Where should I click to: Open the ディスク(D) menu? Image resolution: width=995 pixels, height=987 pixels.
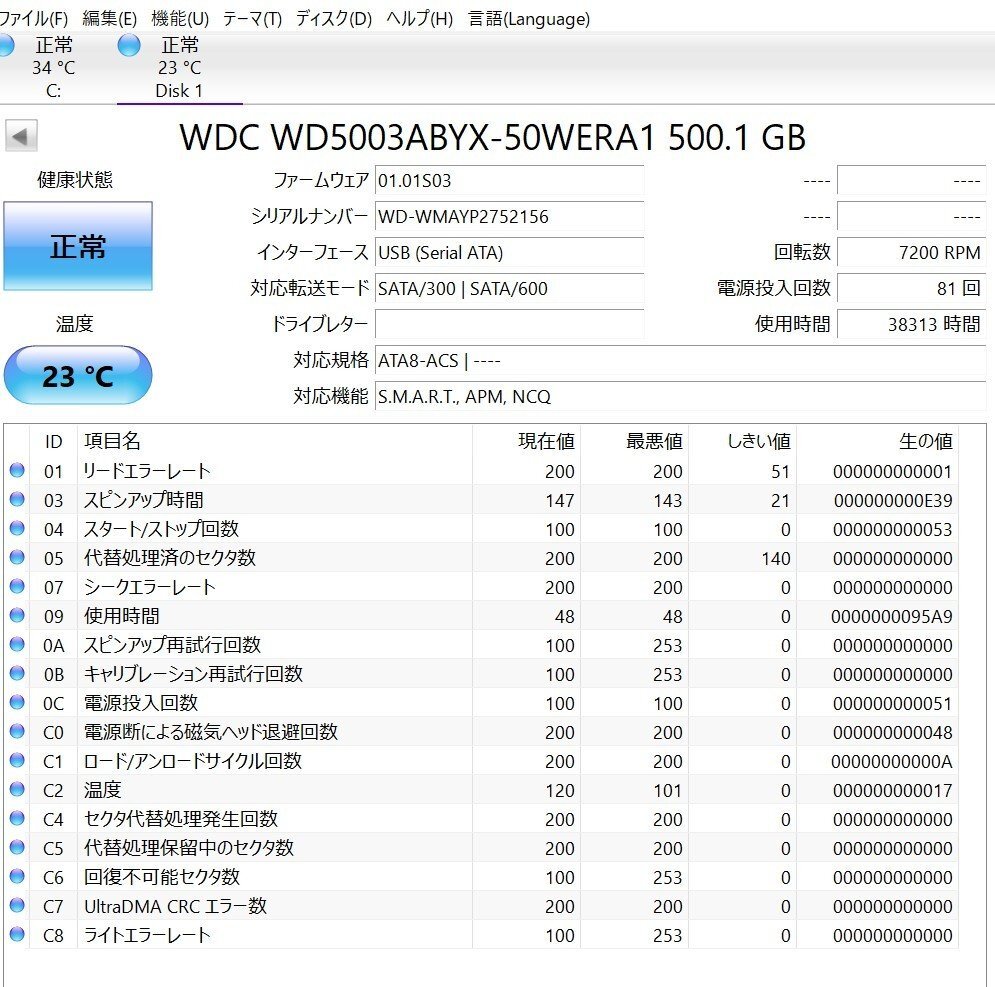pyautogui.click(x=333, y=19)
